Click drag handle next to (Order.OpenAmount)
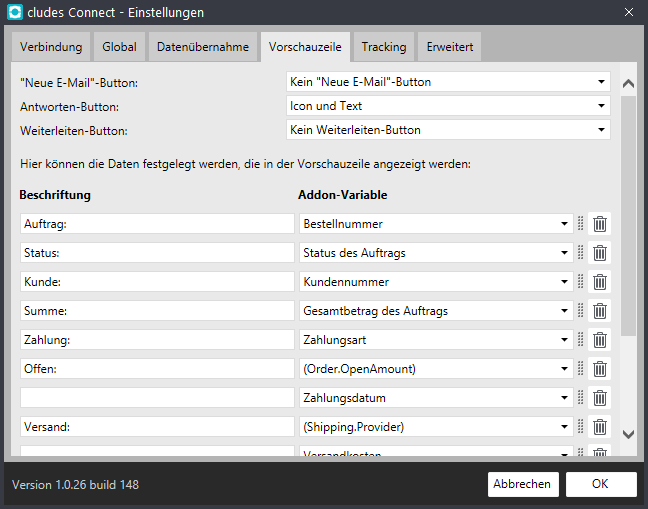648x509 pixels. (581, 368)
